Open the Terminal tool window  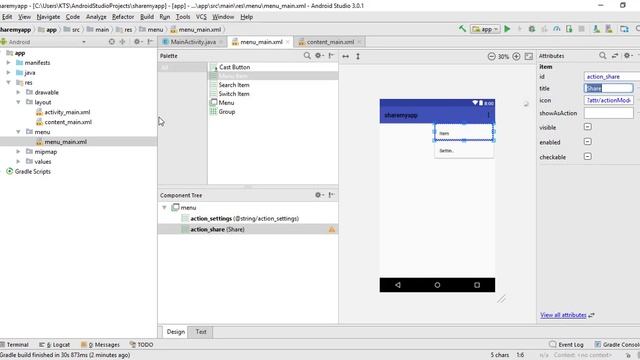15,344
